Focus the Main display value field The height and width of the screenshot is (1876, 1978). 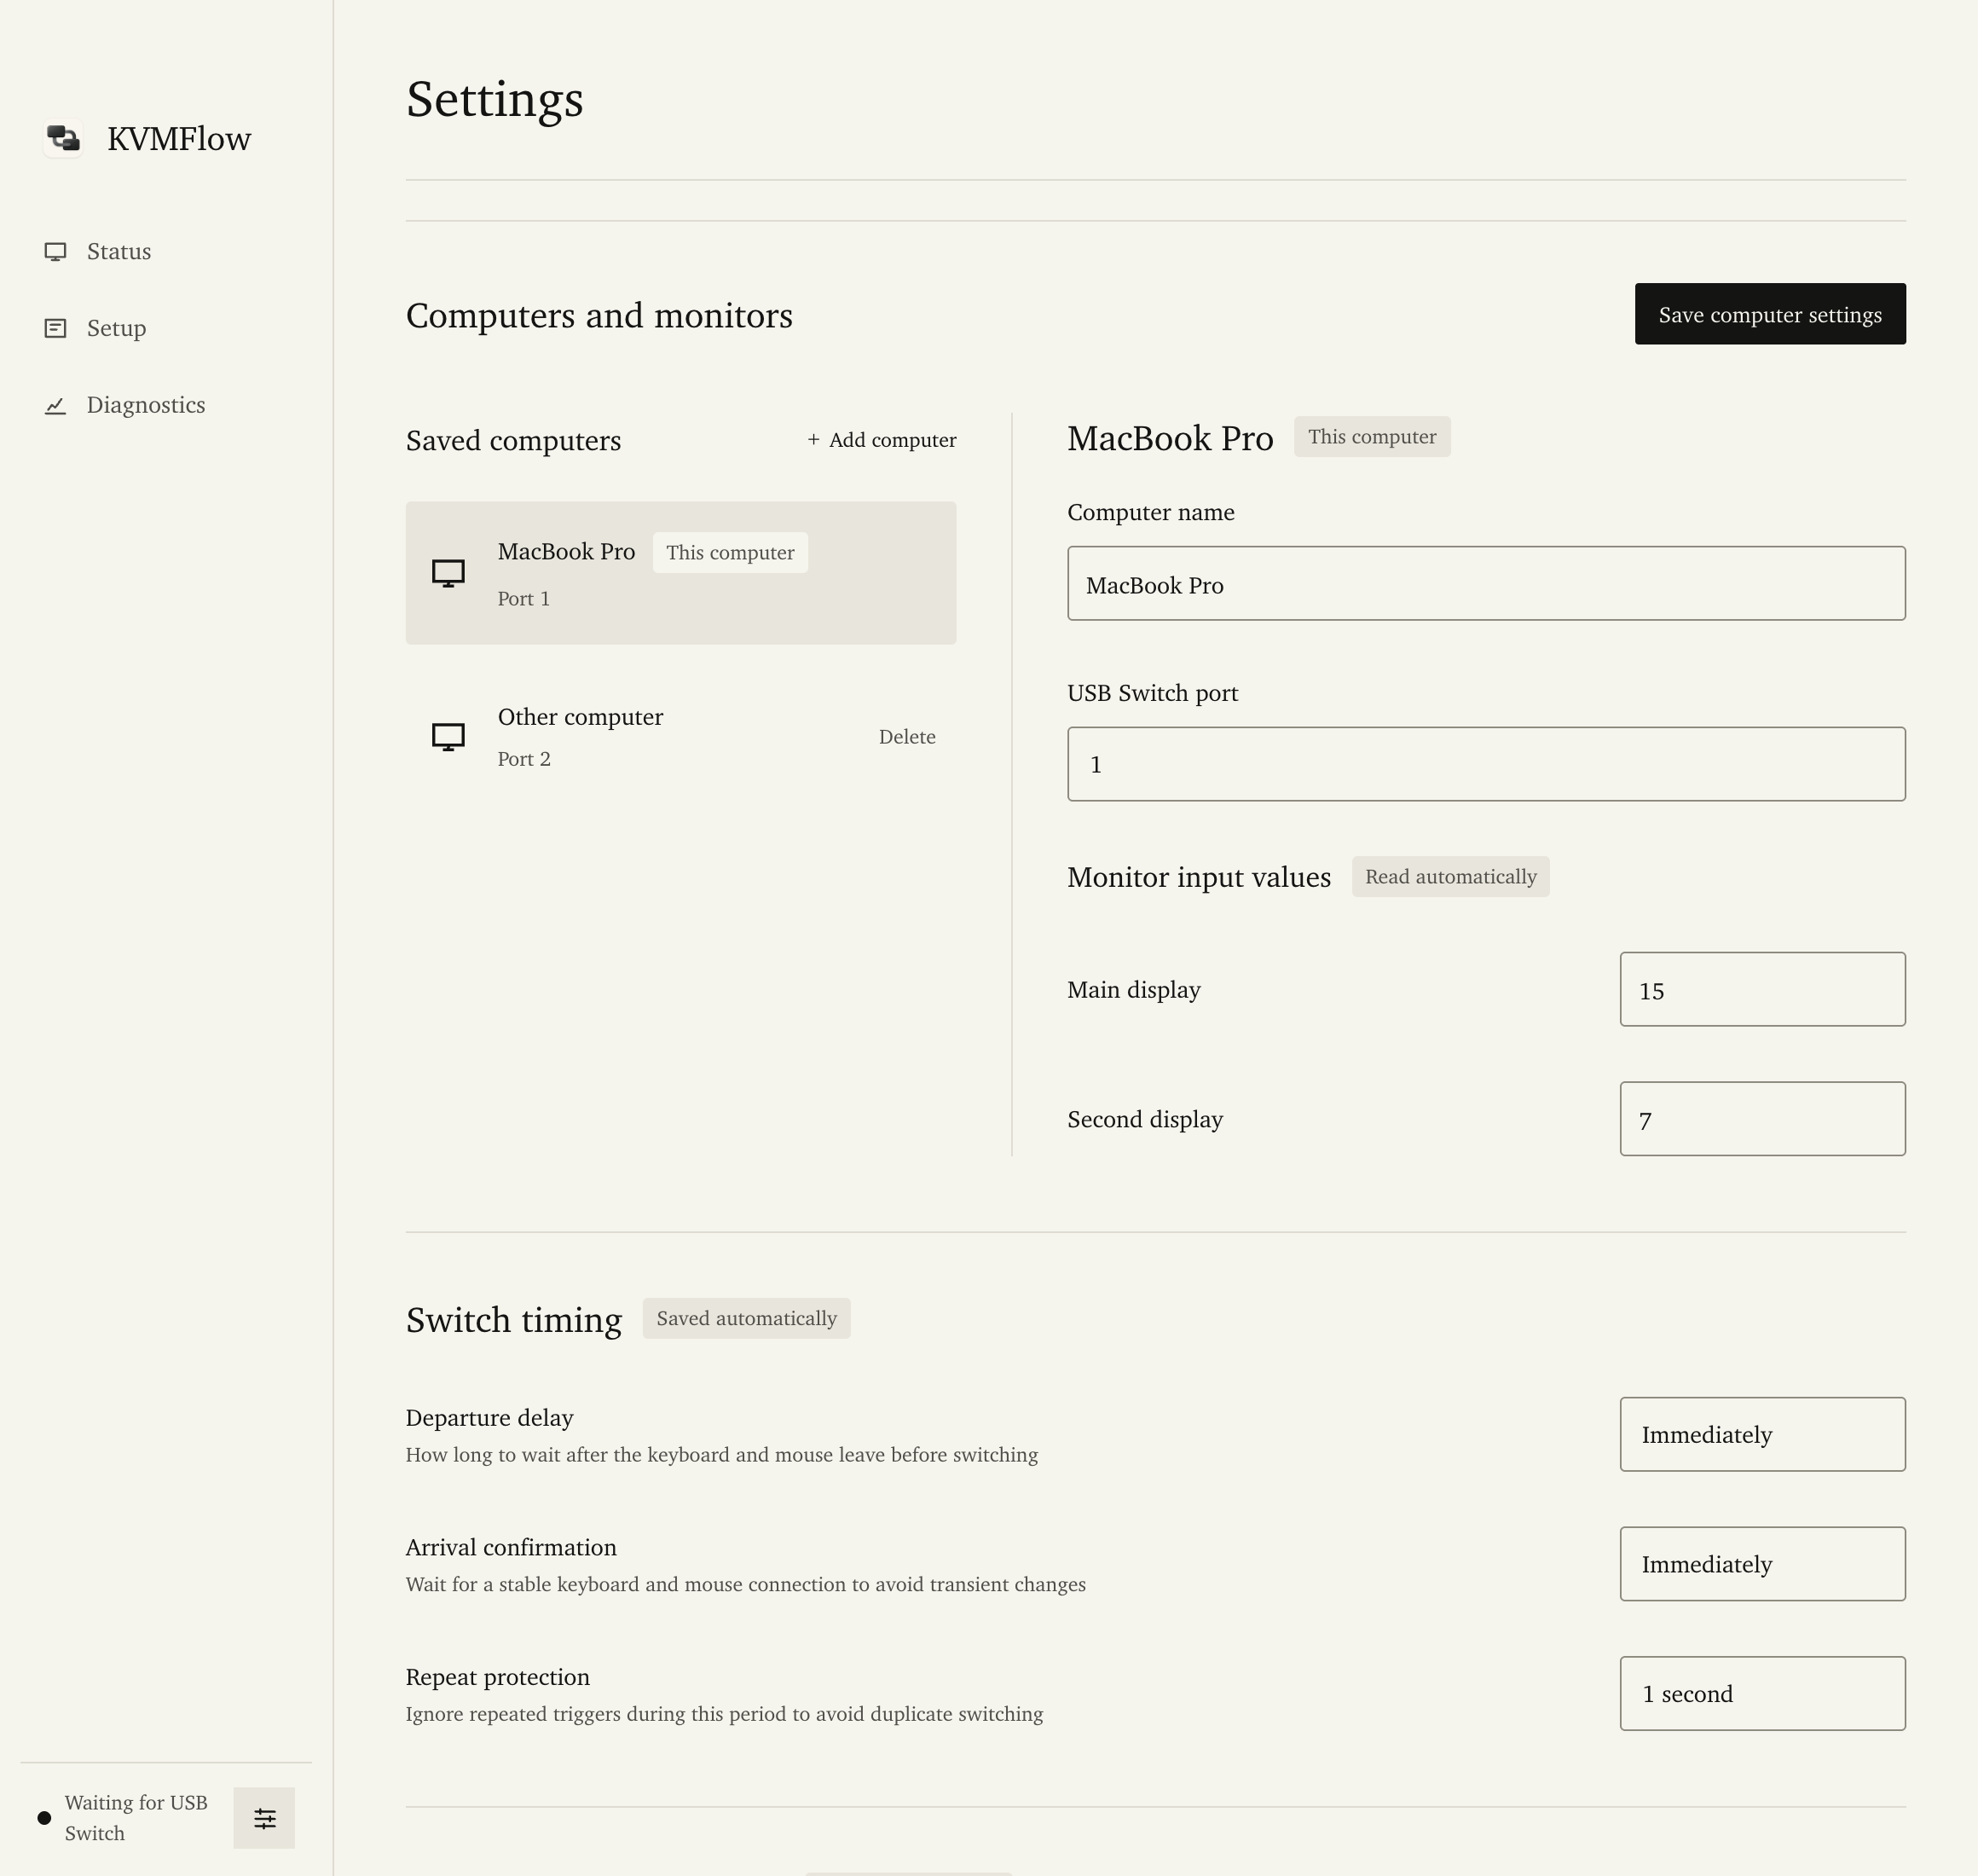click(x=1762, y=989)
